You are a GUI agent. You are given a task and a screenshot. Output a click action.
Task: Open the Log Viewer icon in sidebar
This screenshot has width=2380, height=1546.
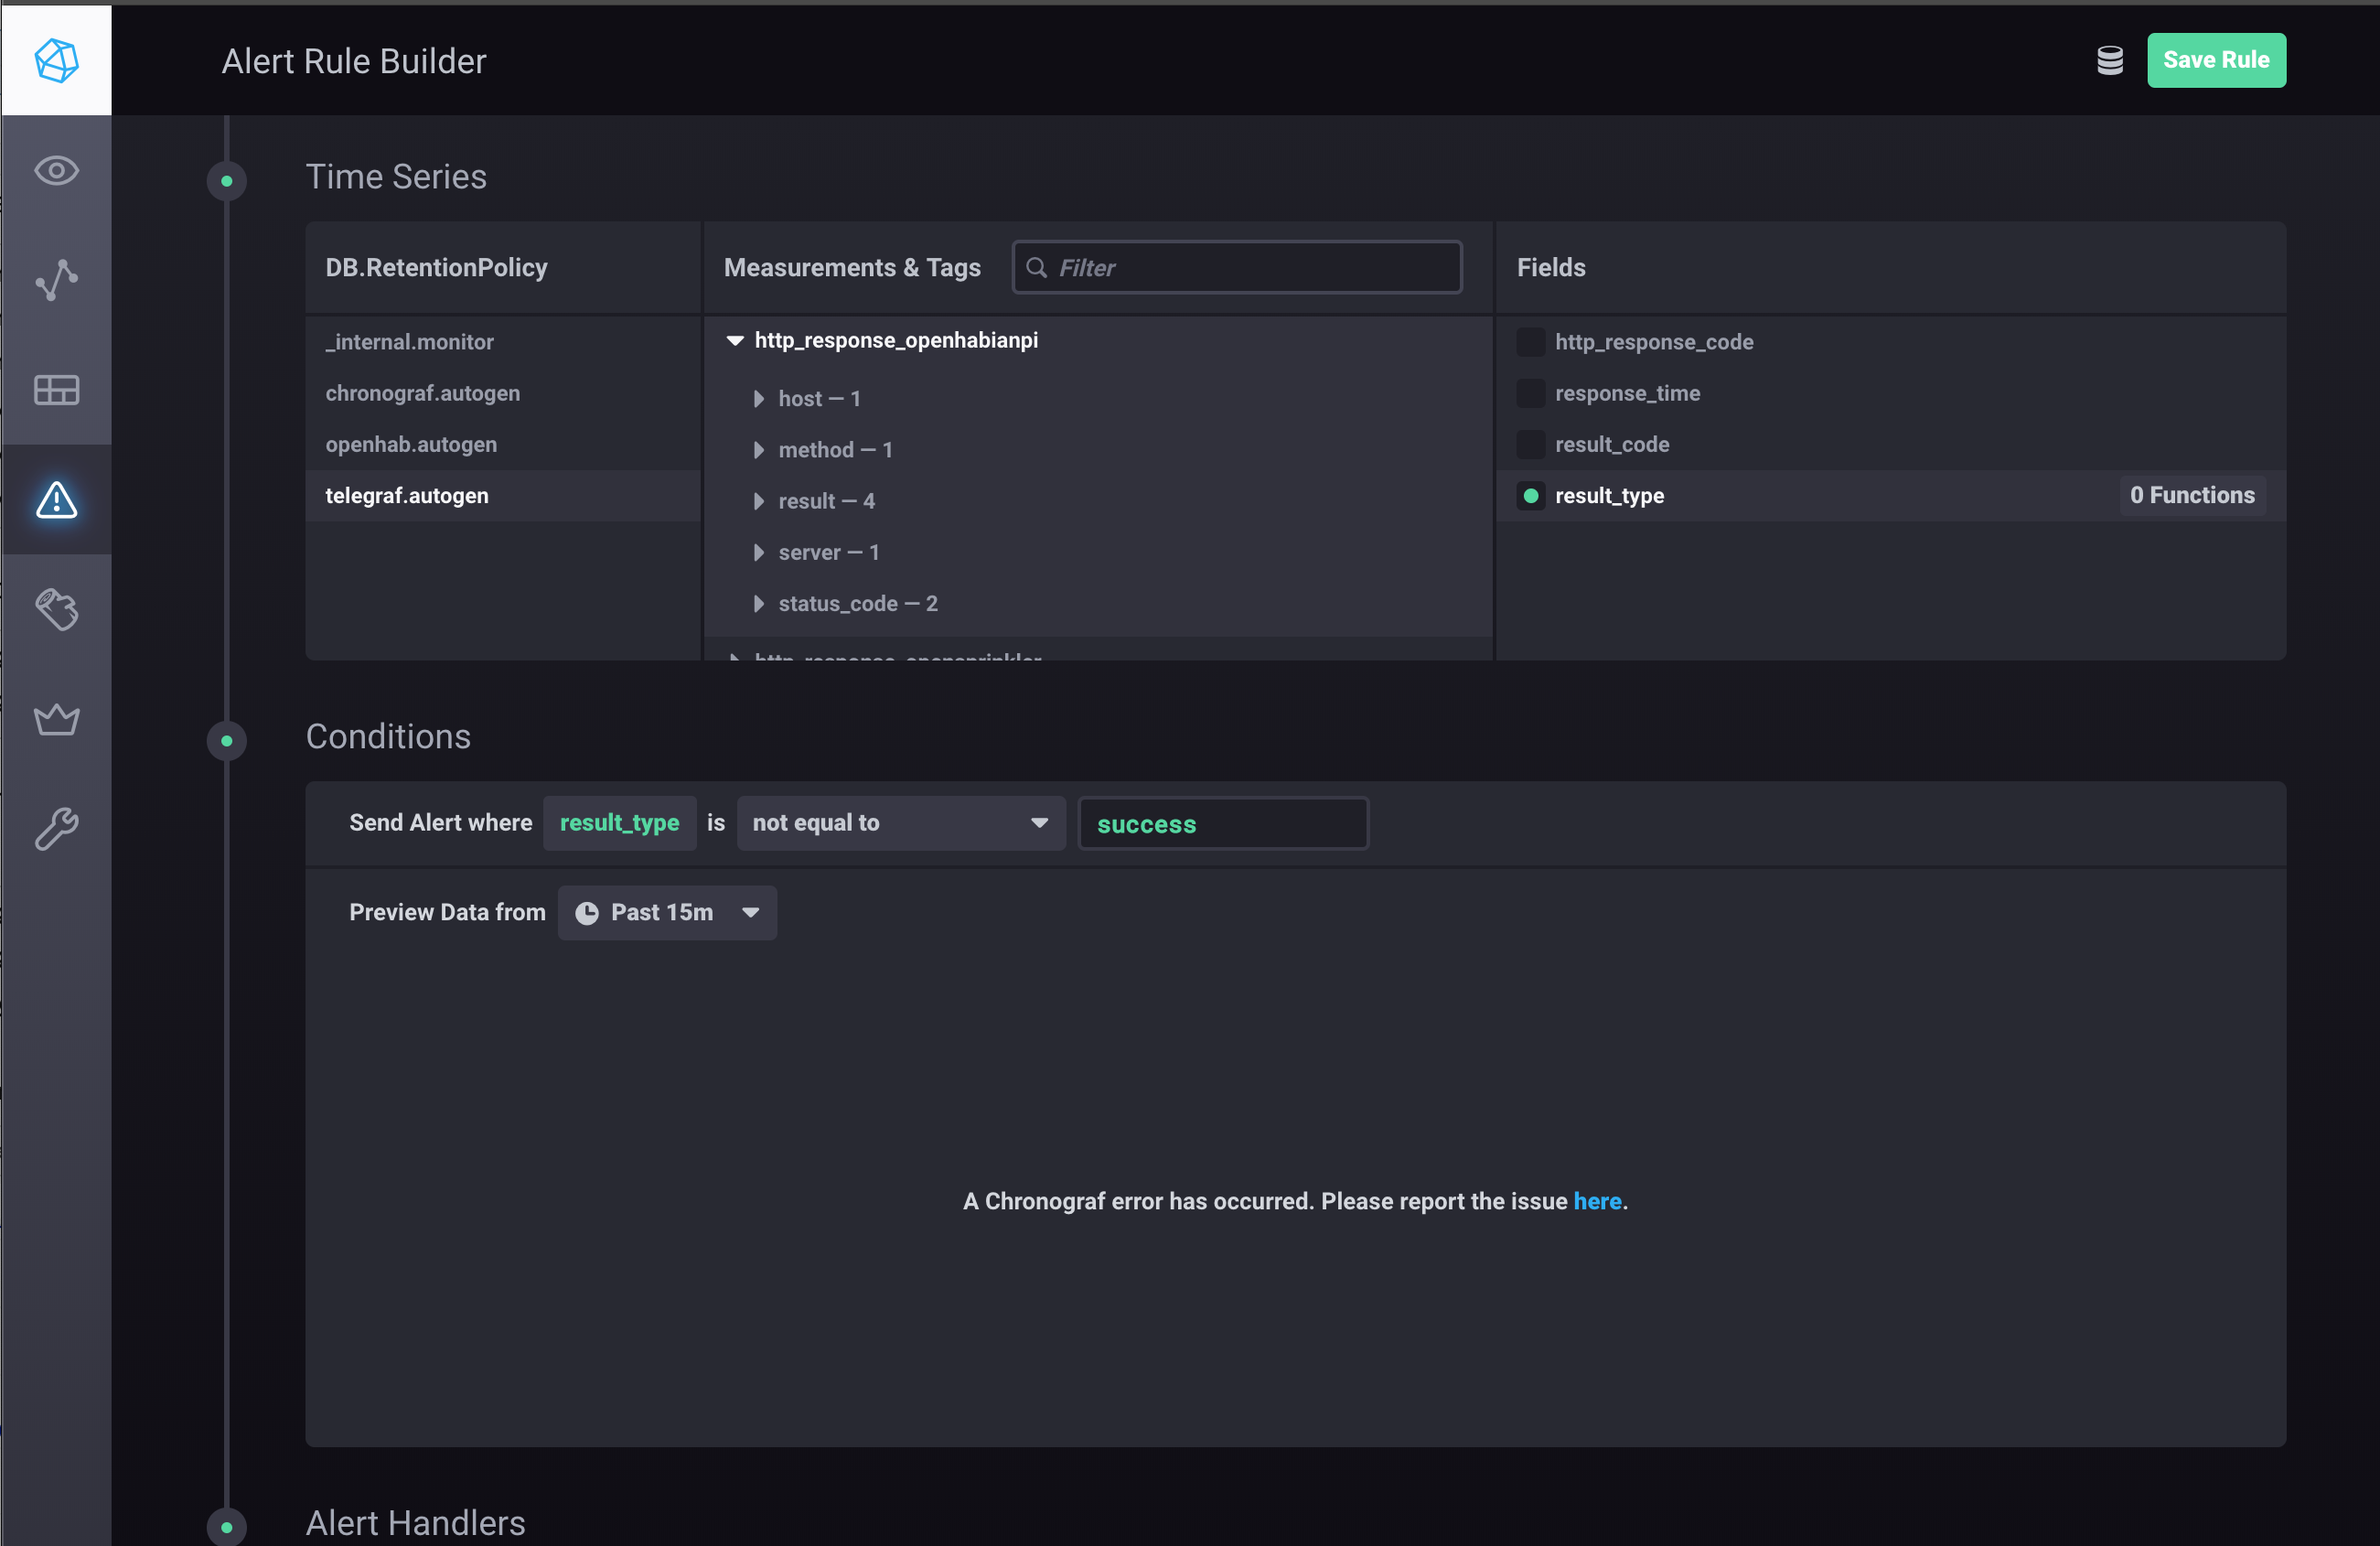click(56, 610)
